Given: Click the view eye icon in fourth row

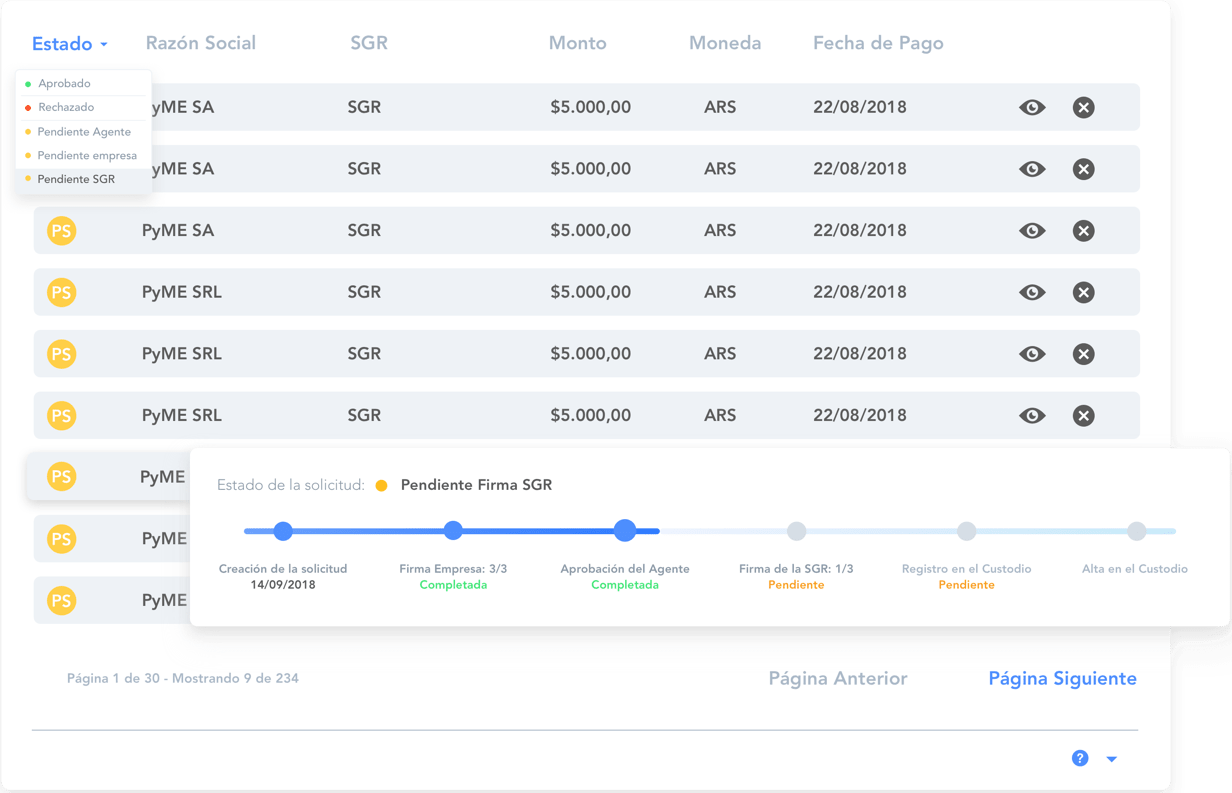Looking at the screenshot, I should tap(1032, 293).
